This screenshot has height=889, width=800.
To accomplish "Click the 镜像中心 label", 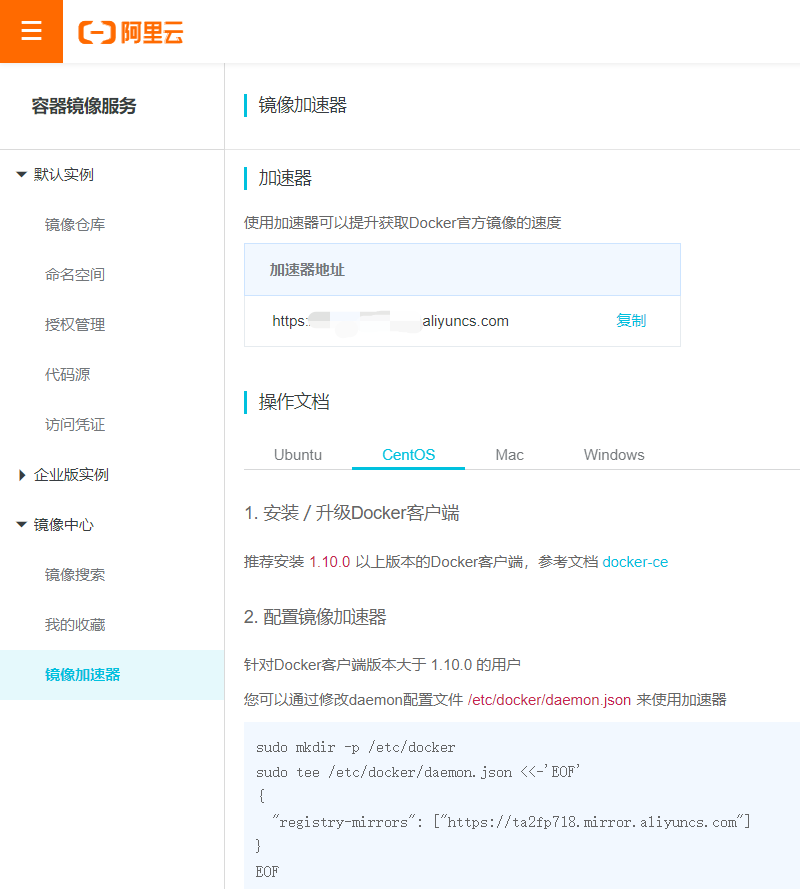I will point(64,524).
